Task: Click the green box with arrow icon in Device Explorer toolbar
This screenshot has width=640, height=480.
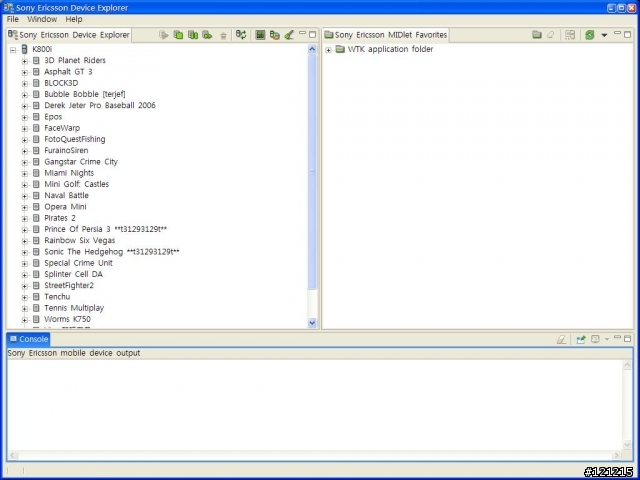Action: click(207, 35)
